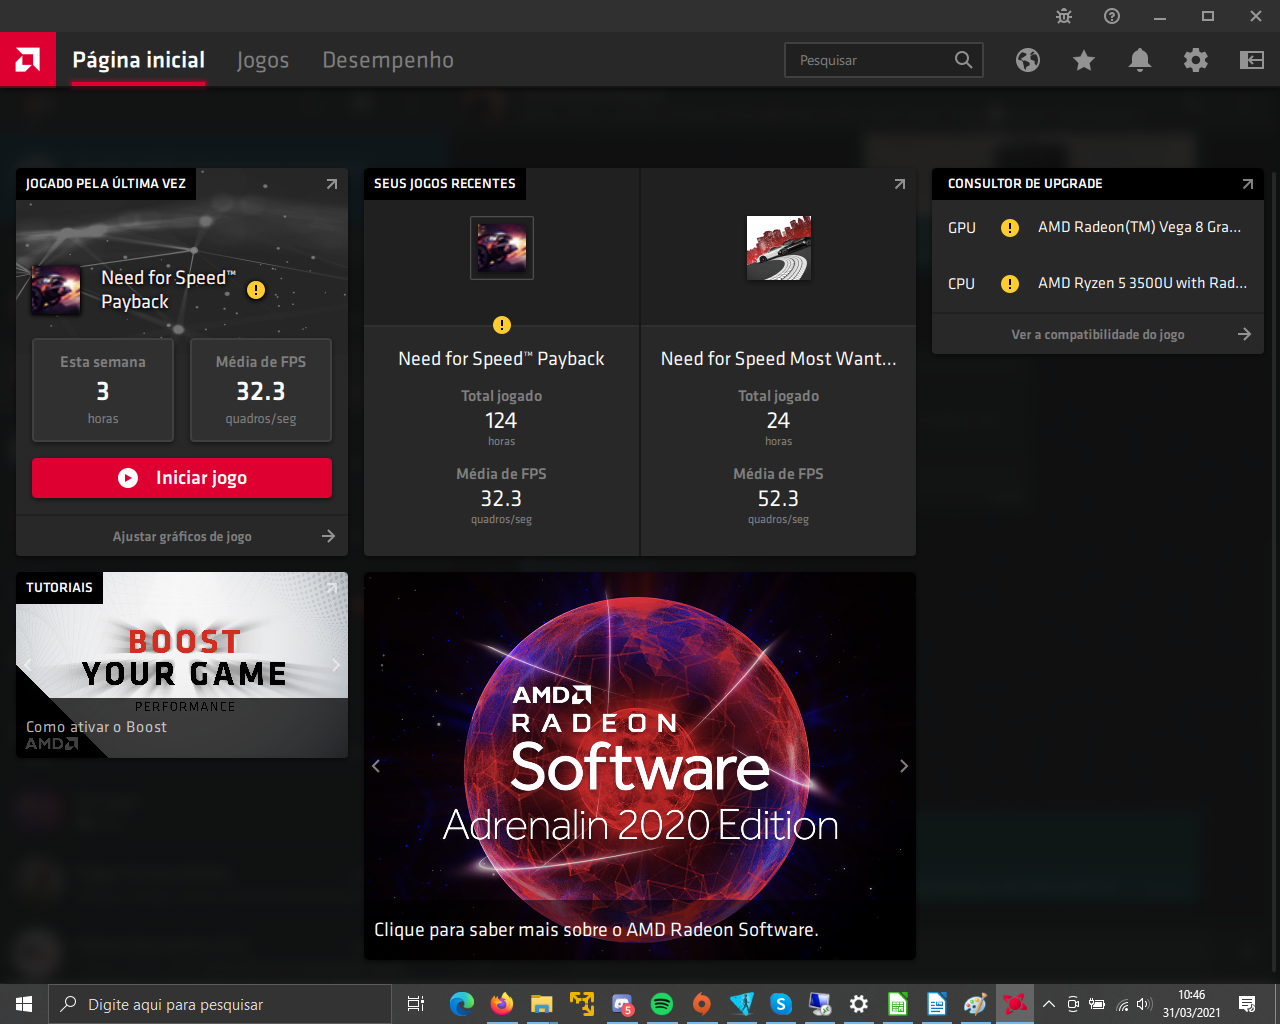Click the warning icon above the Need for Speed Payback recent card
Screen dimensions: 1280x1024
(x=502, y=325)
